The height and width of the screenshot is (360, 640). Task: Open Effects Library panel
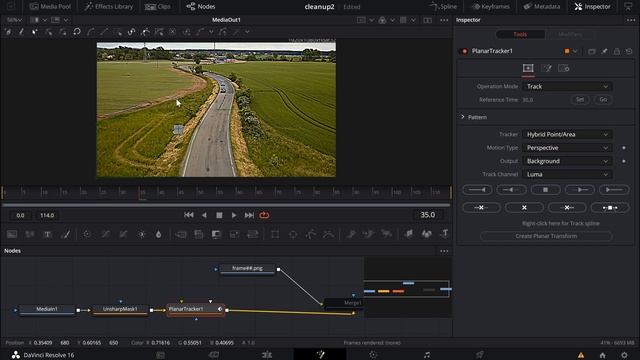coord(109,7)
